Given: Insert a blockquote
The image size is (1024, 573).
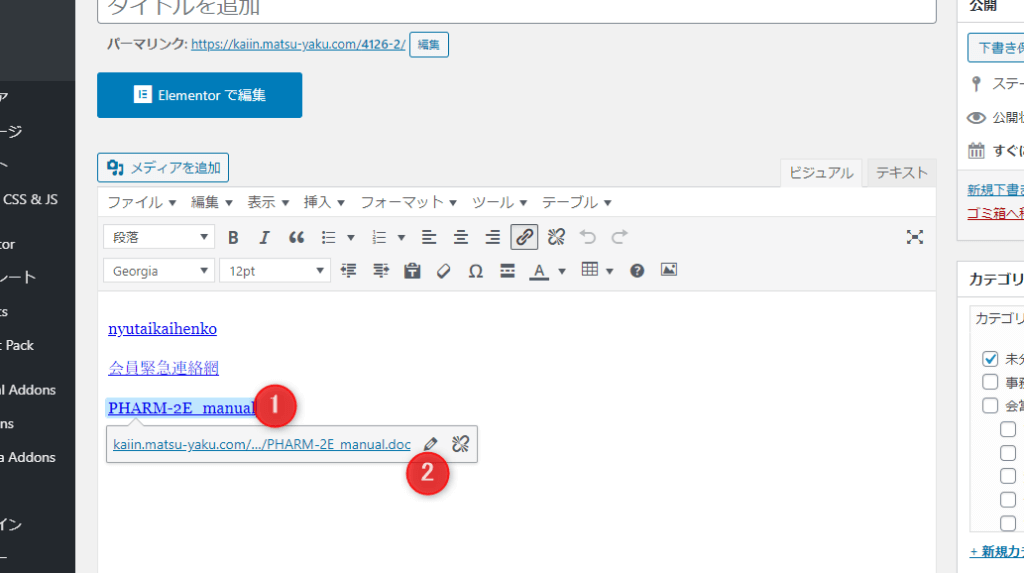Looking at the screenshot, I should (296, 237).
